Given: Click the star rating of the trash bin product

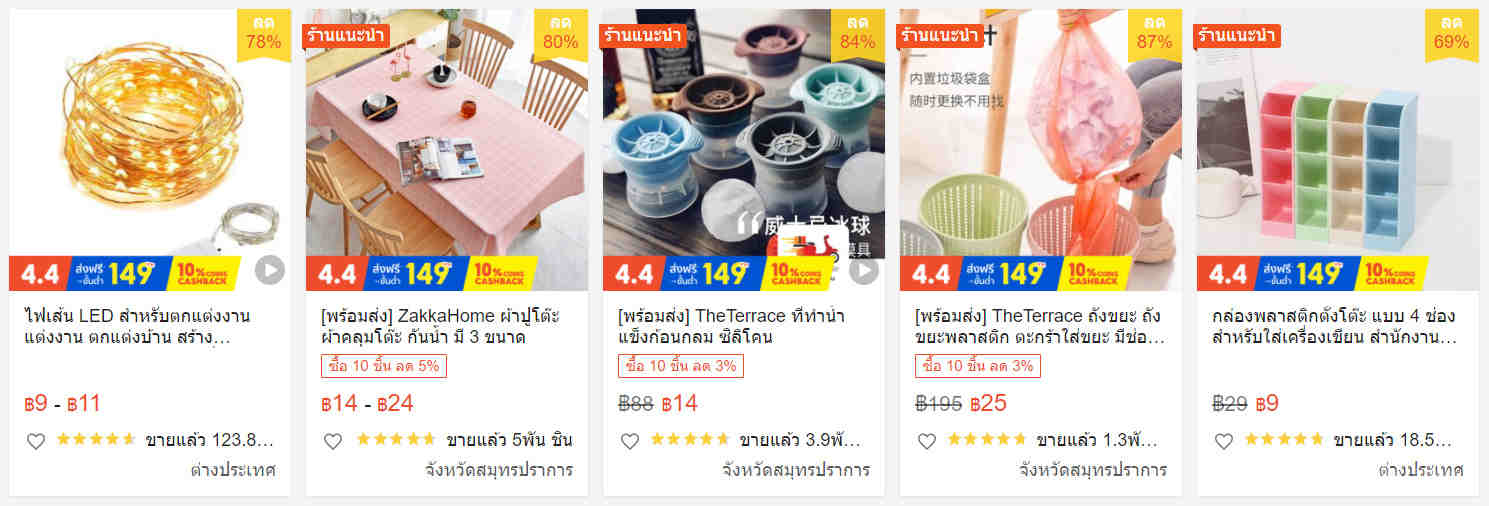Looking at the screenshot, I should point(986,440).
